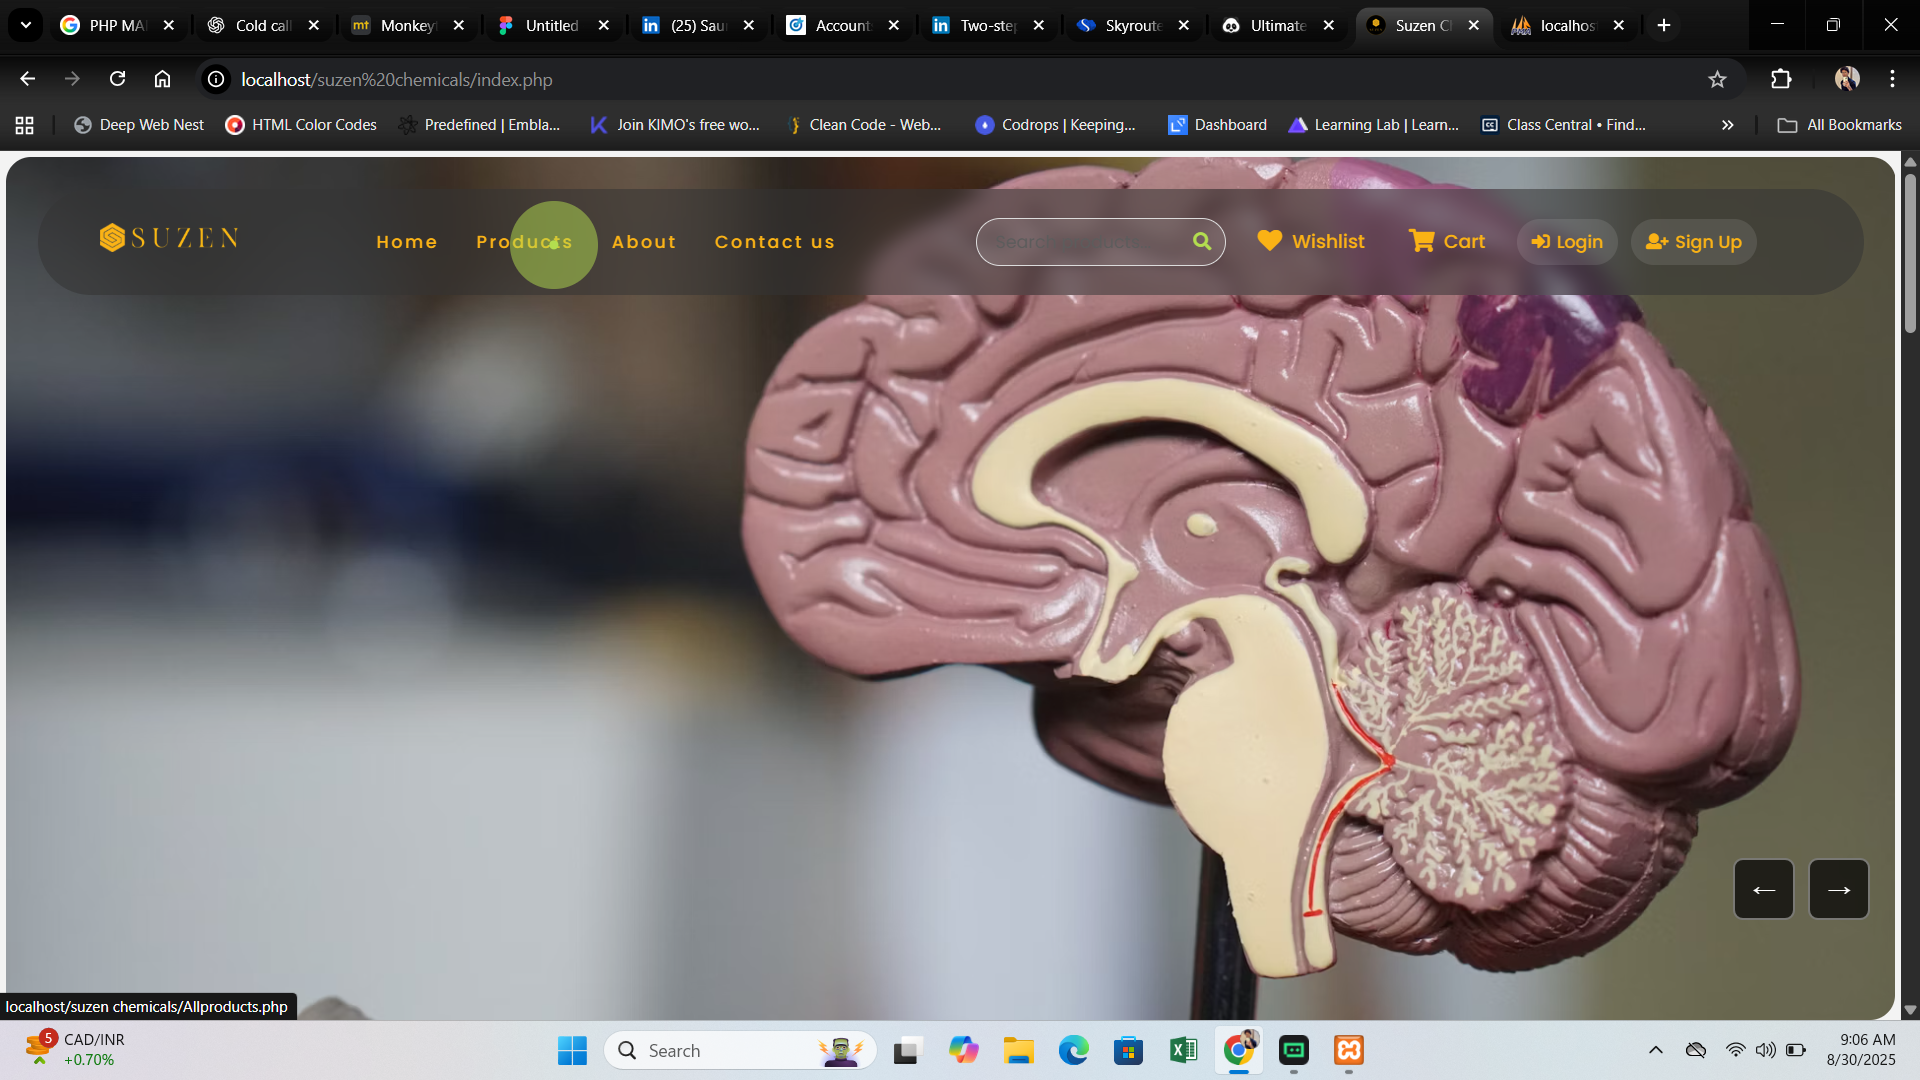This screenshot has height=1080, width=1920.
Task: Open File Explorer from the taskbar
Action: click(x=1018, y=1050)
